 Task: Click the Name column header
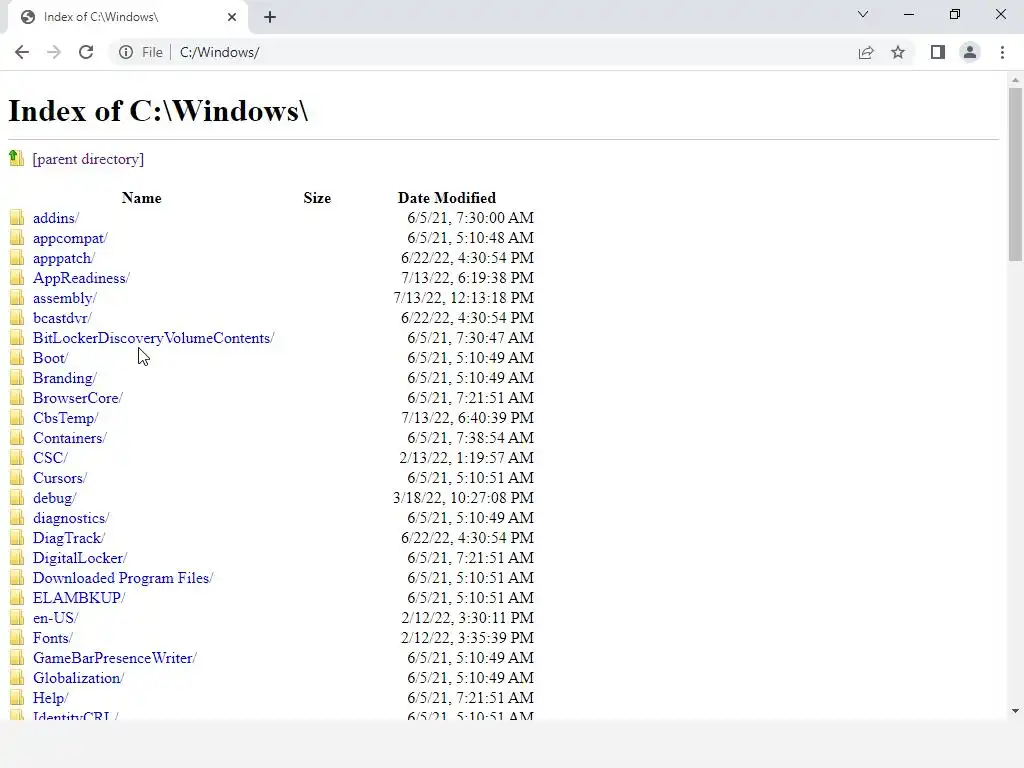point(141,198)
